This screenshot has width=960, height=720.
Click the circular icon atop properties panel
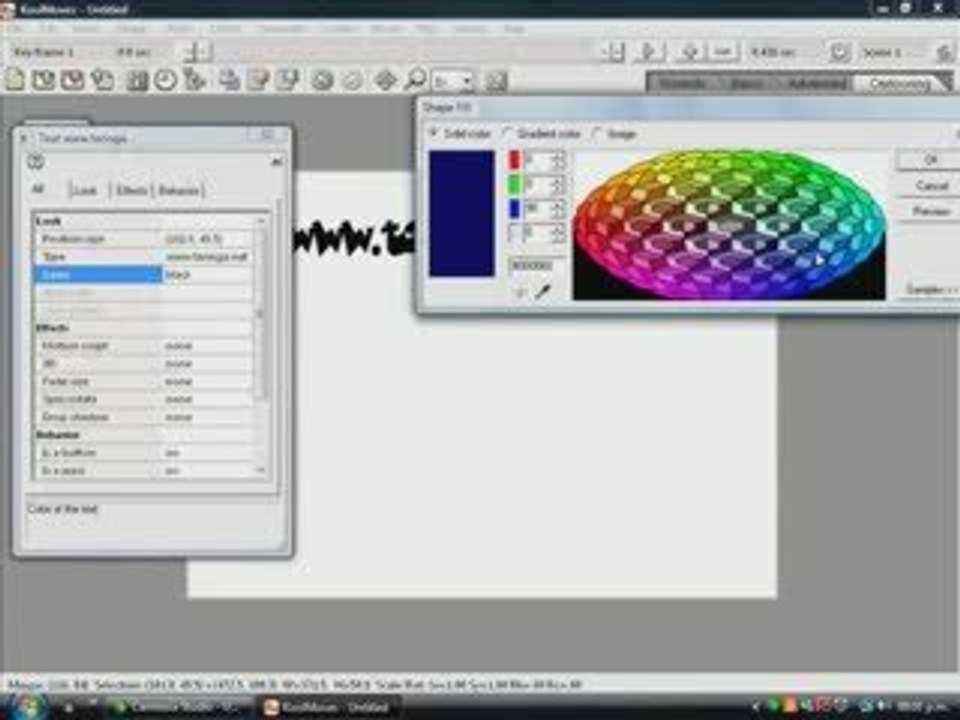(x=36, y=162)
